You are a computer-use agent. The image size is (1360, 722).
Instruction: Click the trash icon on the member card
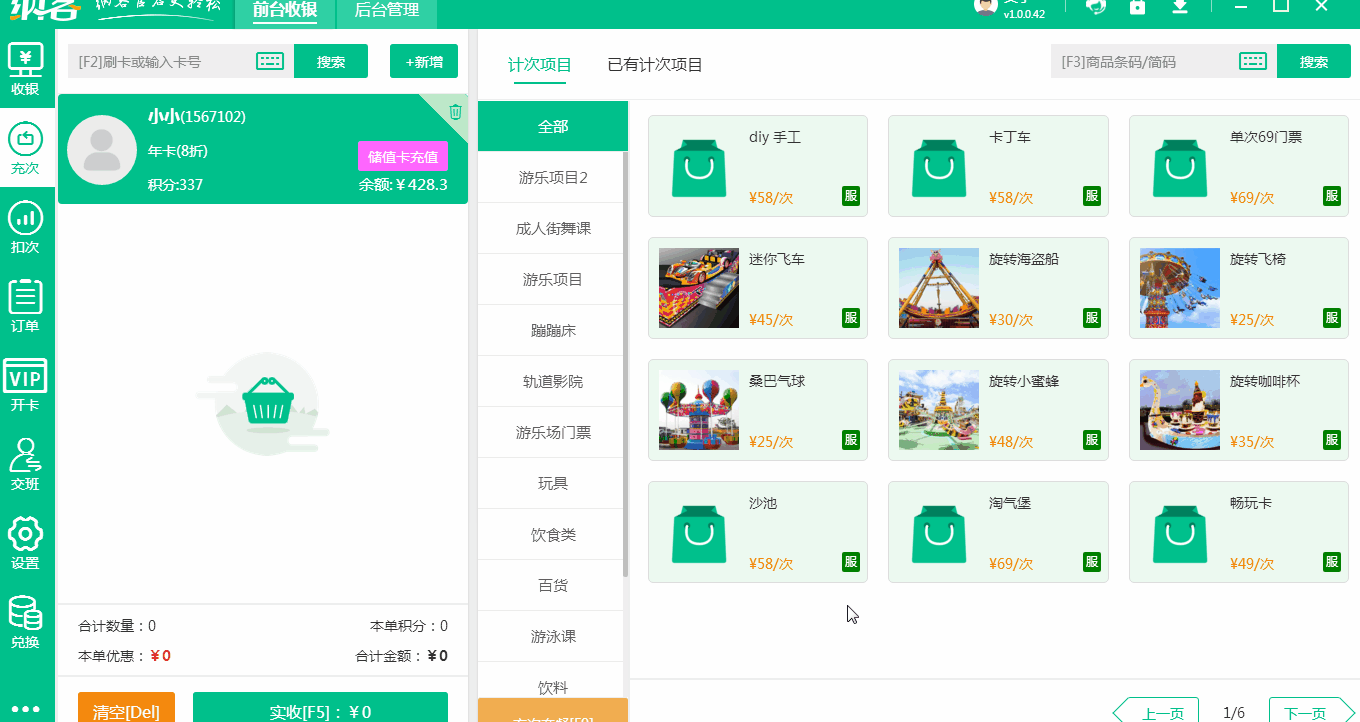click(x=455, y=113)
